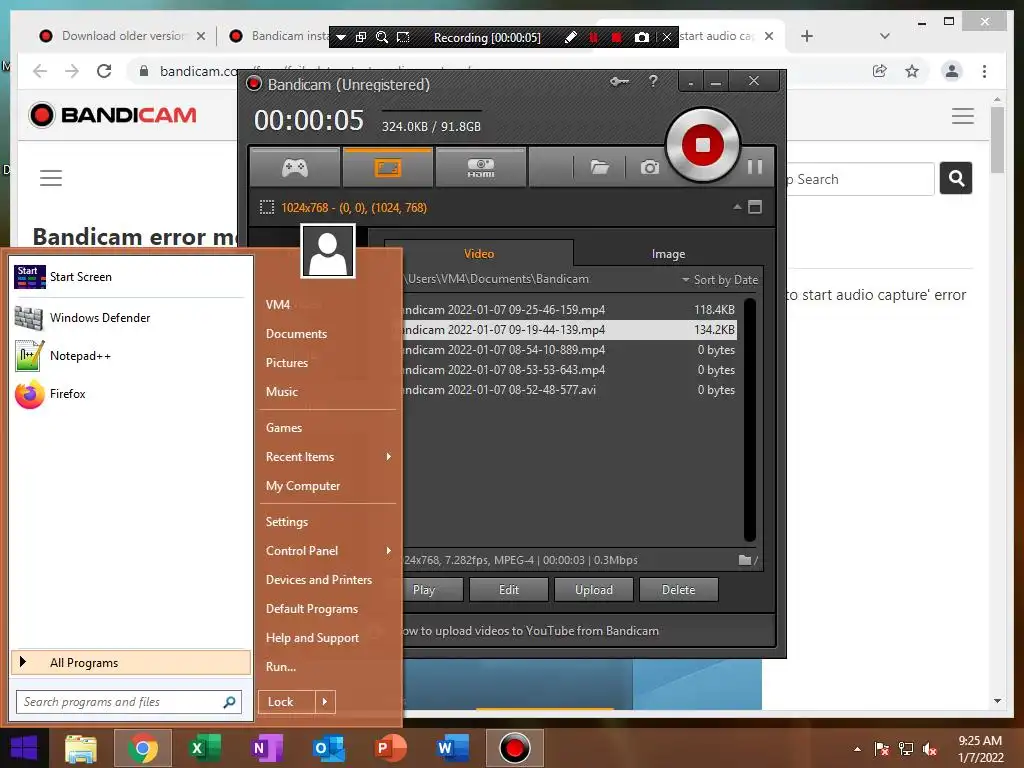
Task: Select the bandicam 09-19-44-139.mp4 file
Action: (569, 330)
